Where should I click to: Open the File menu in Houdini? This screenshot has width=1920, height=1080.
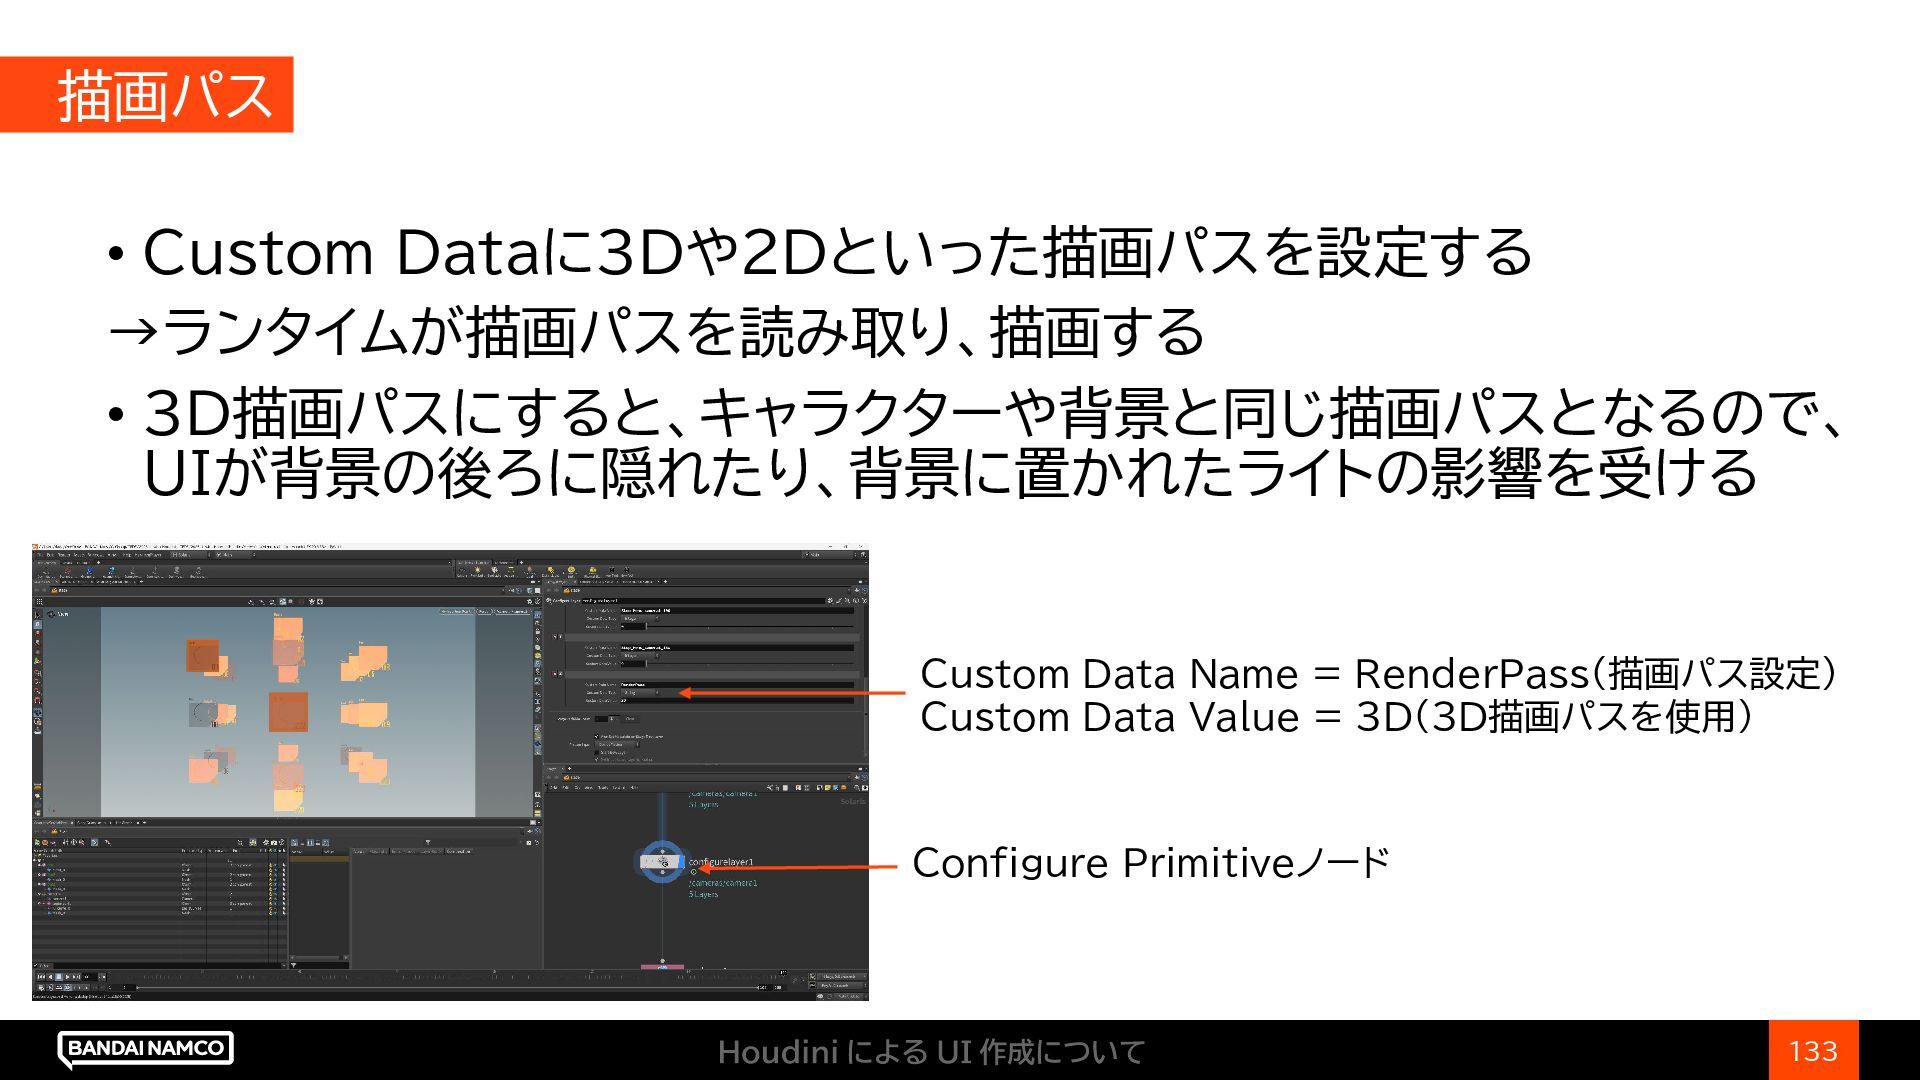click(x=40, y=555)
